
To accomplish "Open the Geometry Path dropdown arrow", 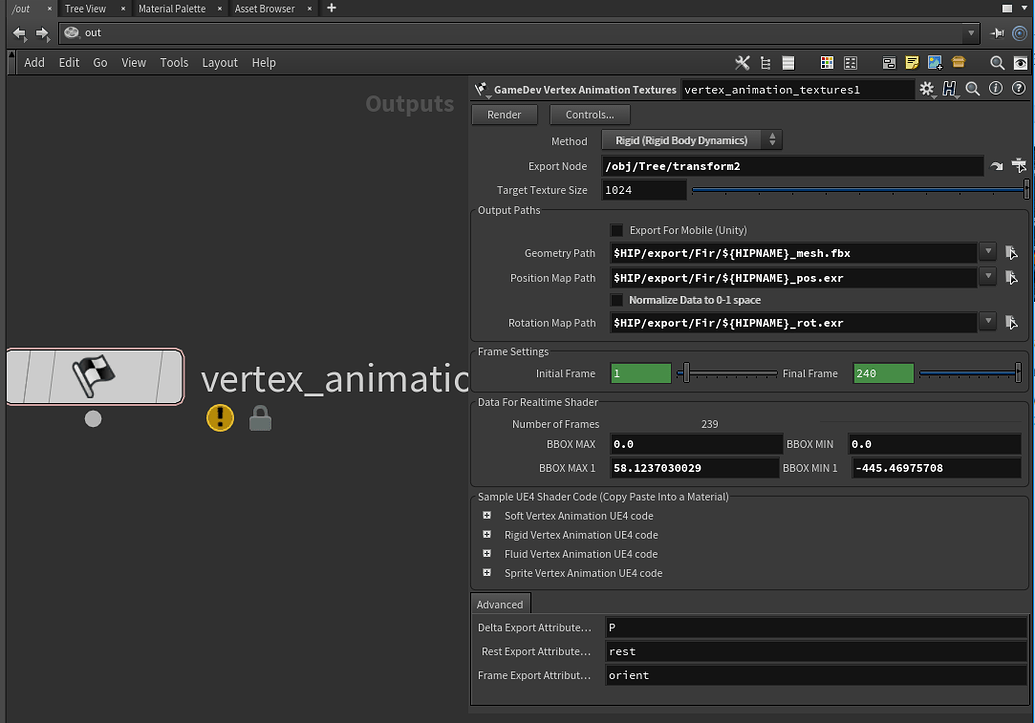I will click(x=987, y=252).
